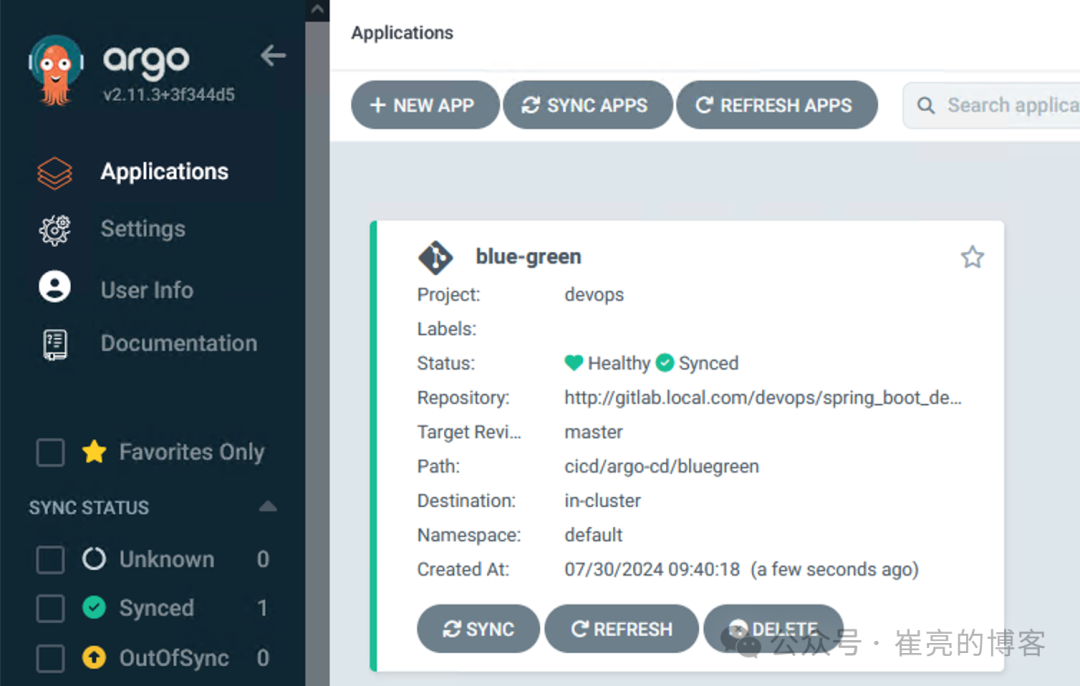
Task: Click the Documentation book icon
Action: click(x=55, y=344)
